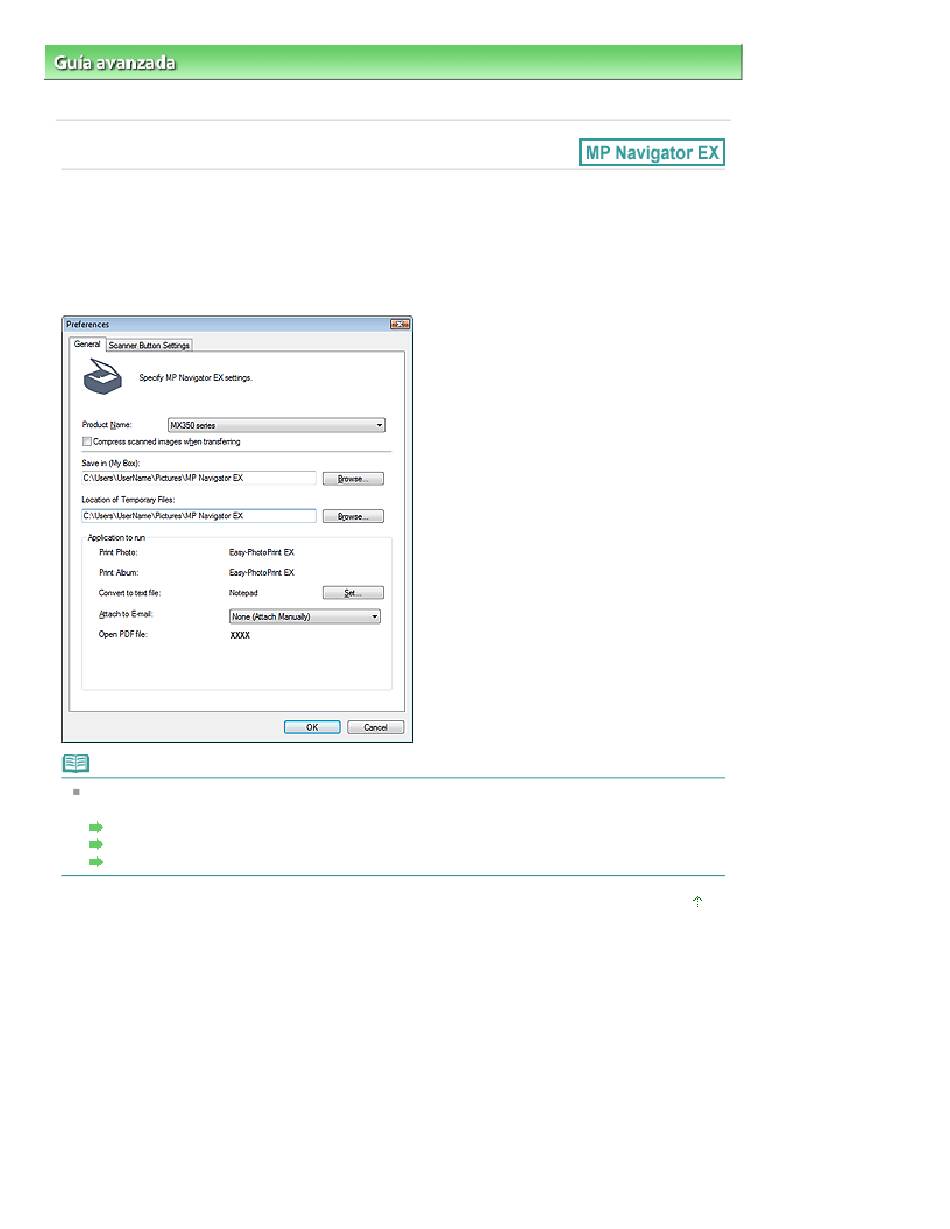Click the open book Note icon
This screenshot has width=950, height=1229.
pyautogui.click(x=76, y=763)
